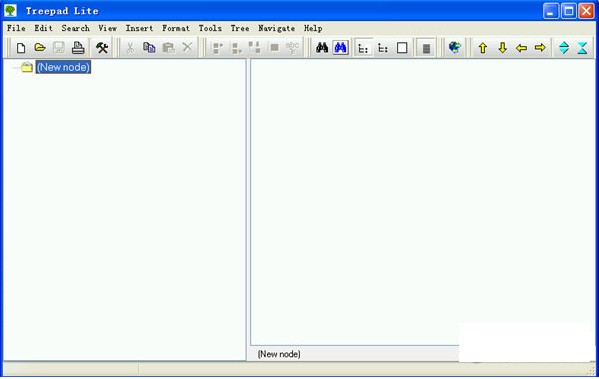This screenshot has width=599, height=379.
Task: Click the Cut scissors icon
Action: coord(130,48)
